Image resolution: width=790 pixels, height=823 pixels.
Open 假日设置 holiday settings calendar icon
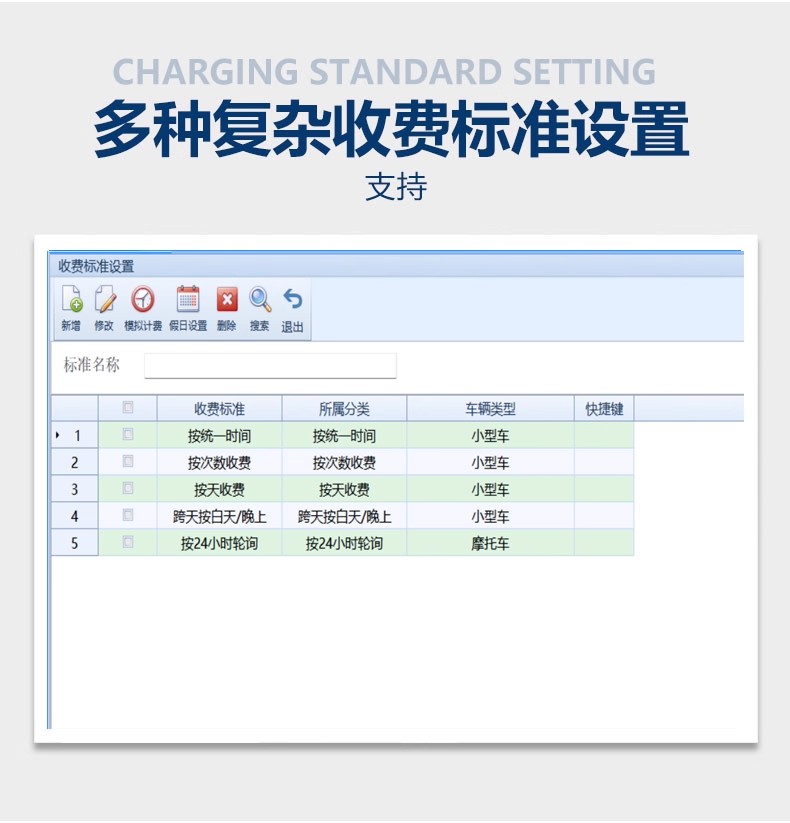[x=187, y=300]
